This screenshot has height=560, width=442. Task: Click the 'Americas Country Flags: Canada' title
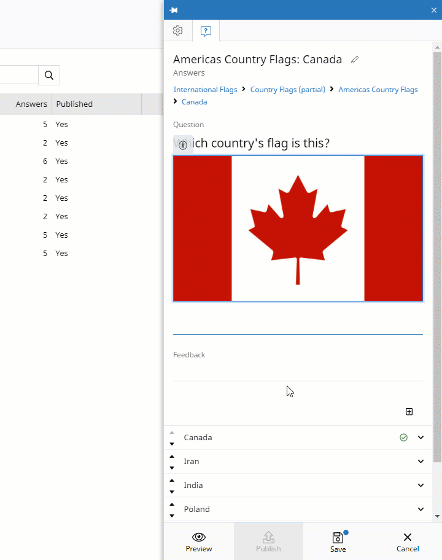coord(257,59)
